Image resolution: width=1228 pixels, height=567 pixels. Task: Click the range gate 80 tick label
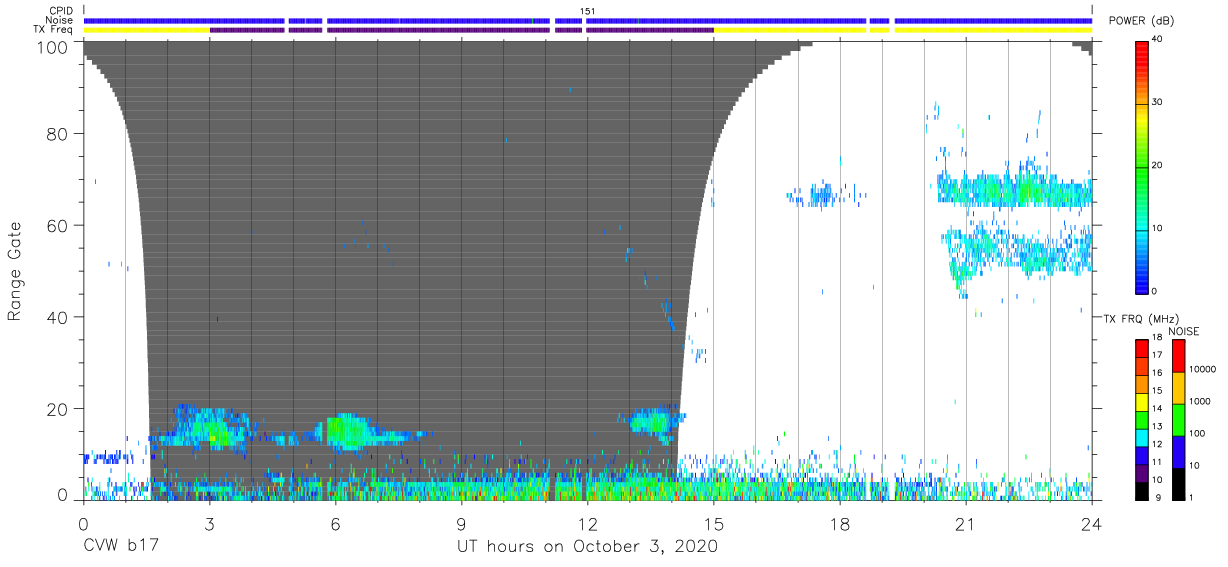(57, 134)
